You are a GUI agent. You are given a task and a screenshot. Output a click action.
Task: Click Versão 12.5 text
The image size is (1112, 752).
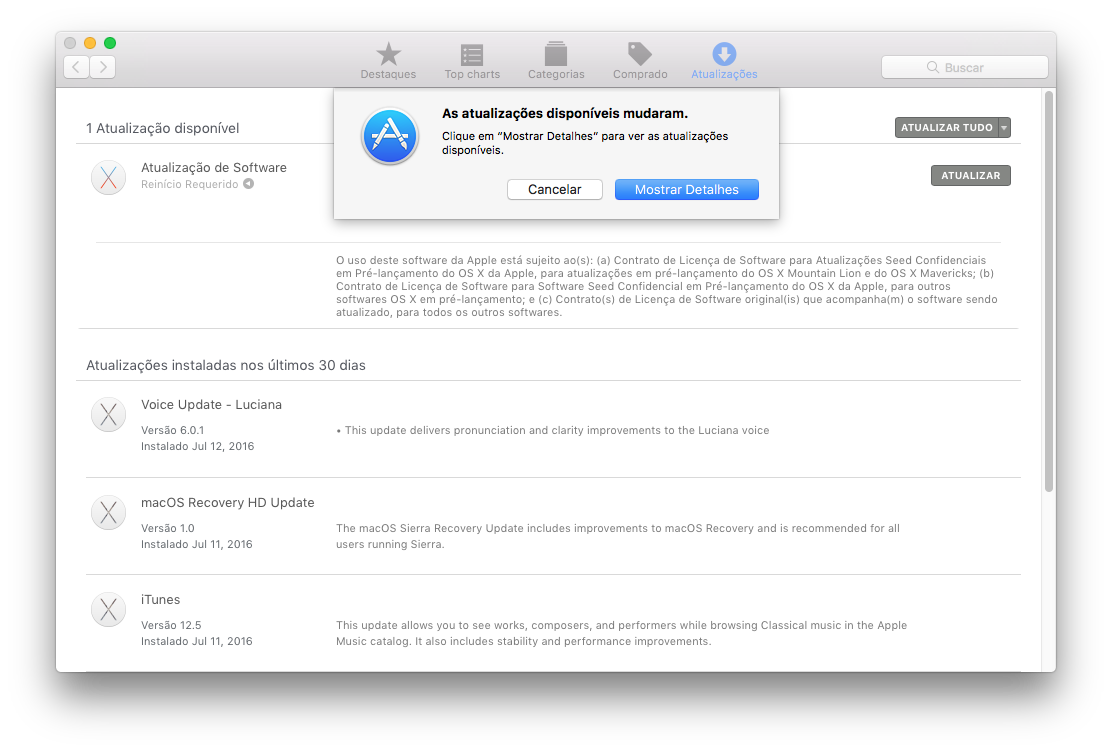[171, 625]
